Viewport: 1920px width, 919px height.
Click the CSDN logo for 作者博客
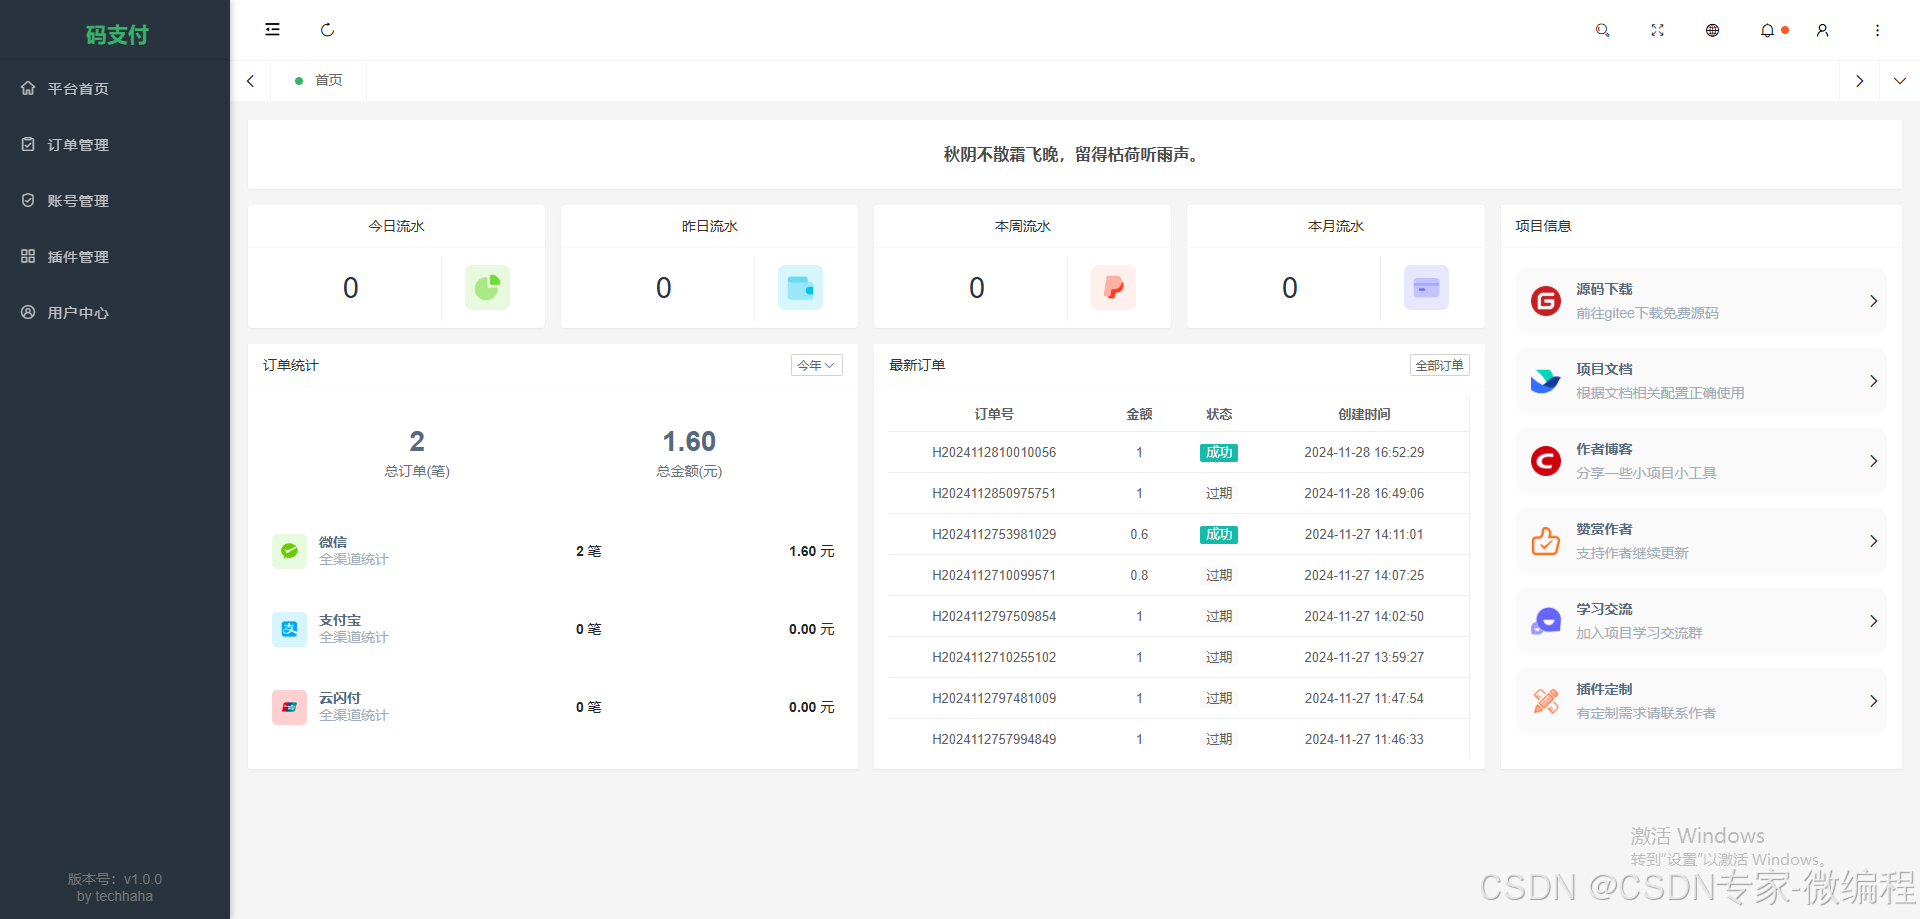(x=1546, y=461)
